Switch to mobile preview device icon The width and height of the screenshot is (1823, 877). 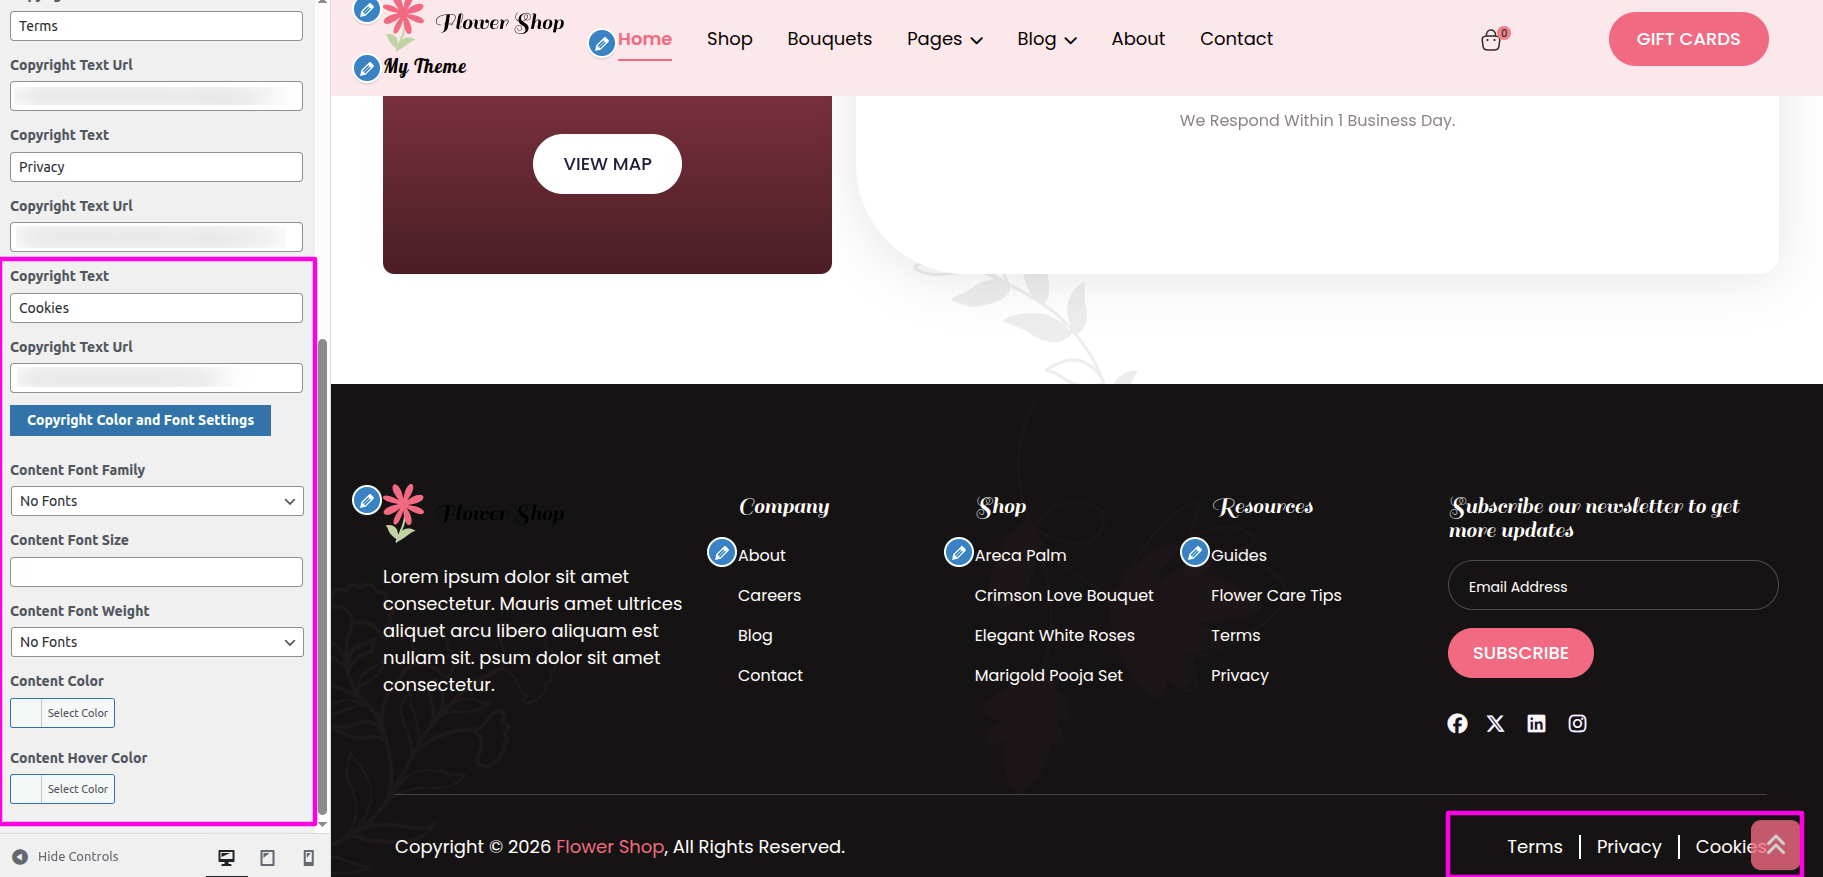point(308,857)
